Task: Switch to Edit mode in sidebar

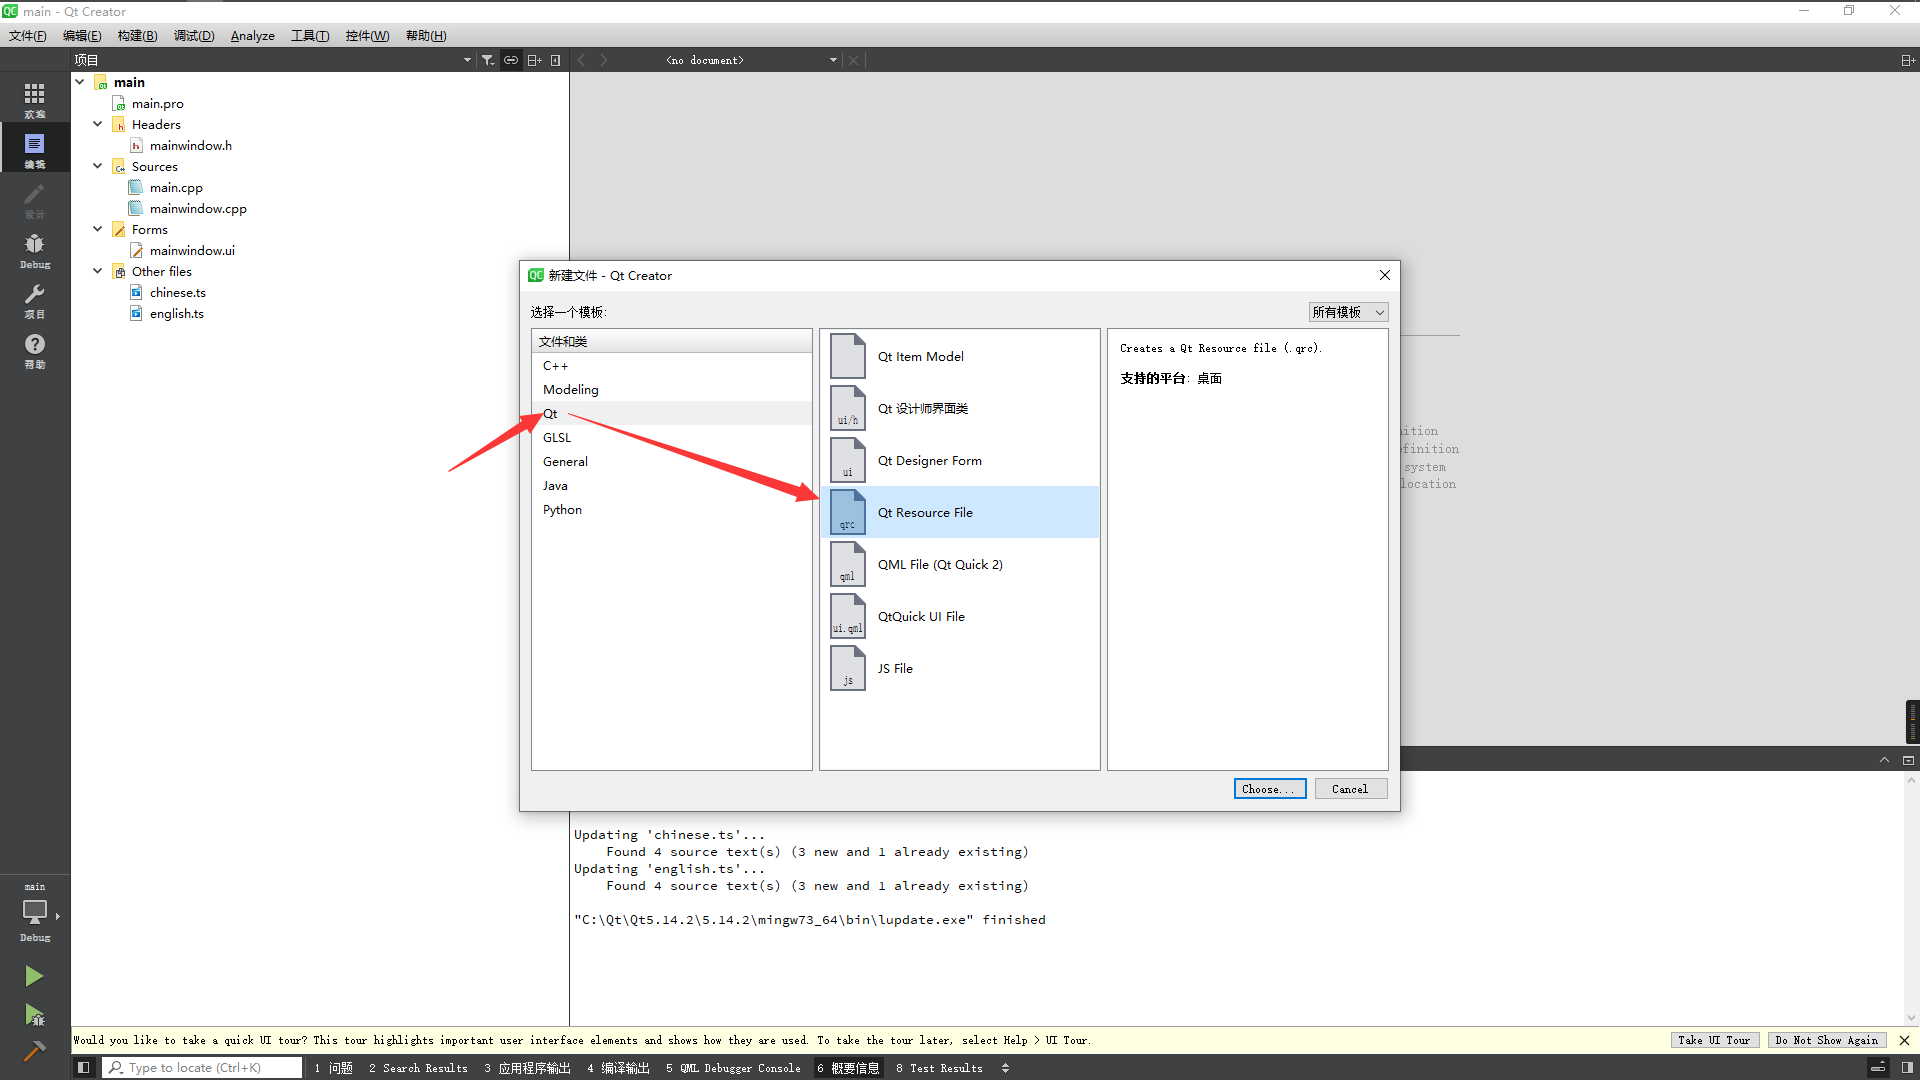Action: point(35,149)
